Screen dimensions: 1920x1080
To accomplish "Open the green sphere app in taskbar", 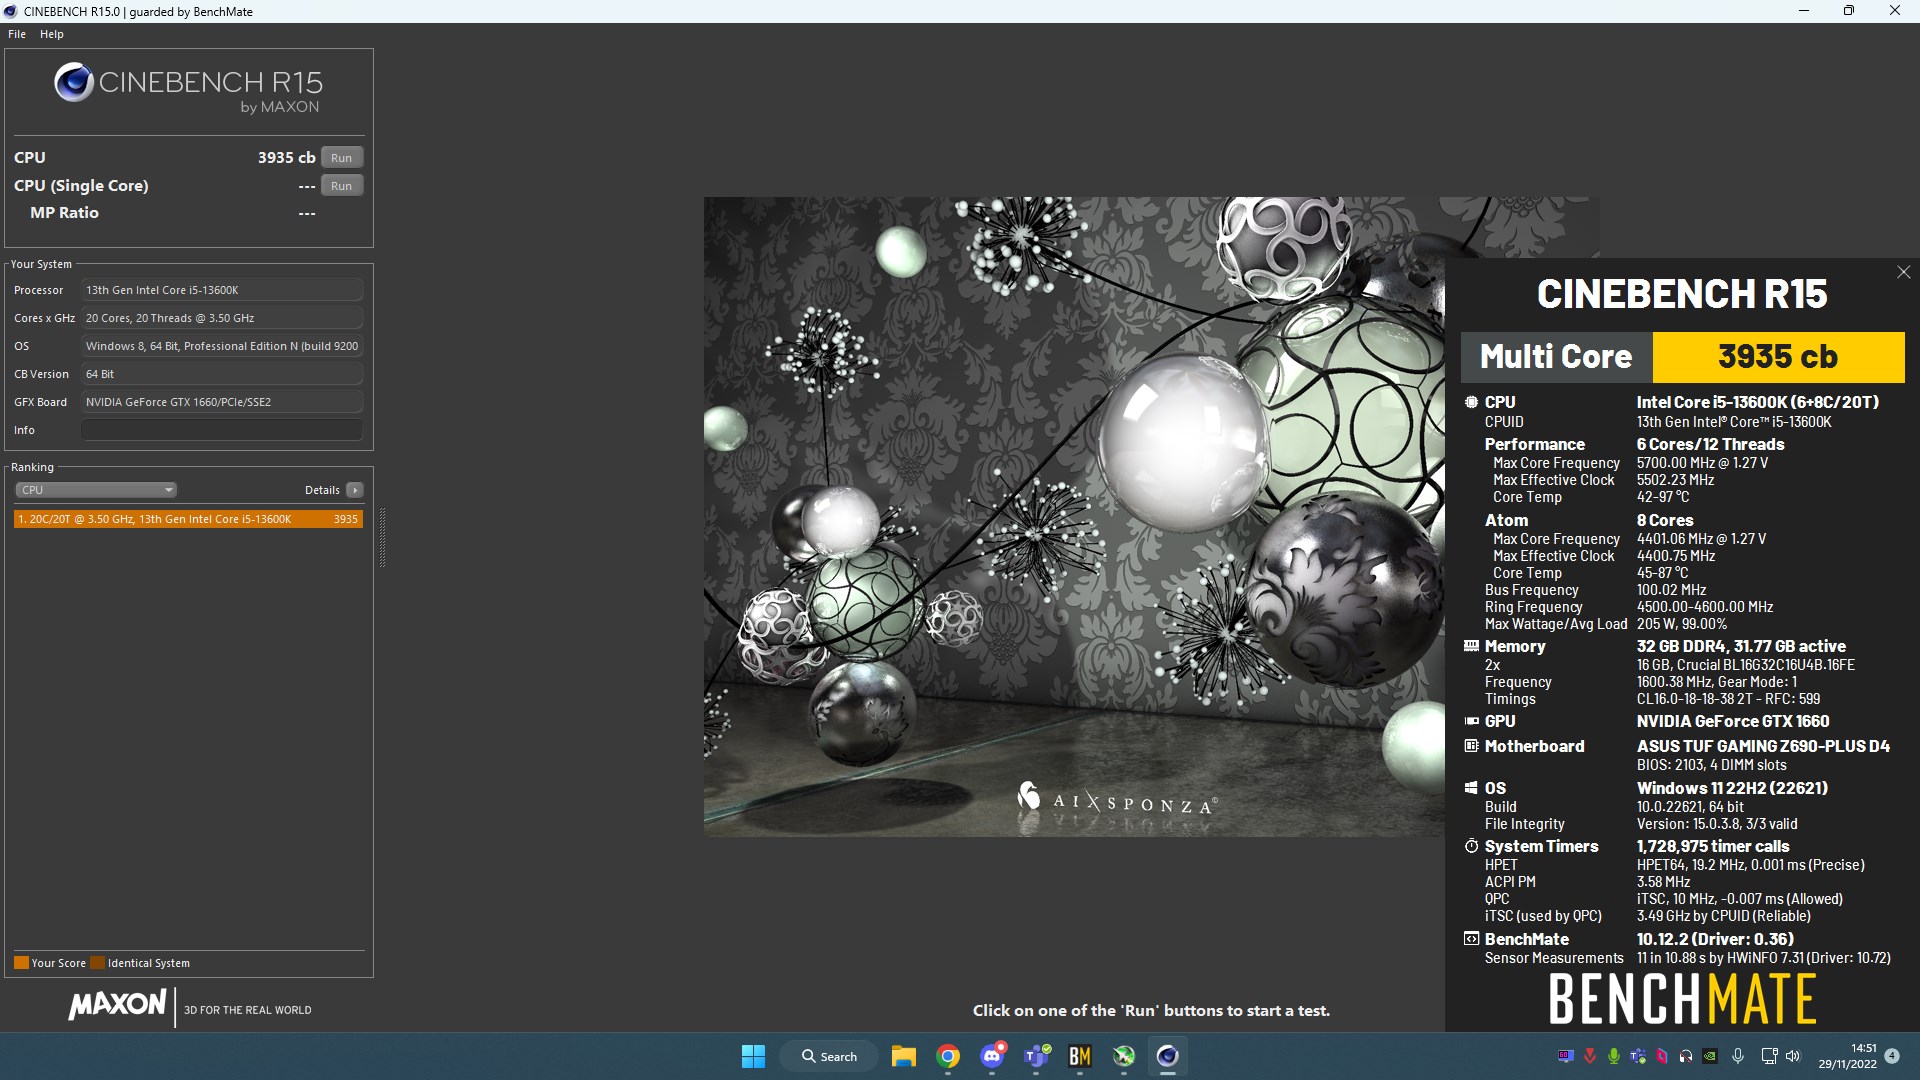I will [x=1124, y=1056].
